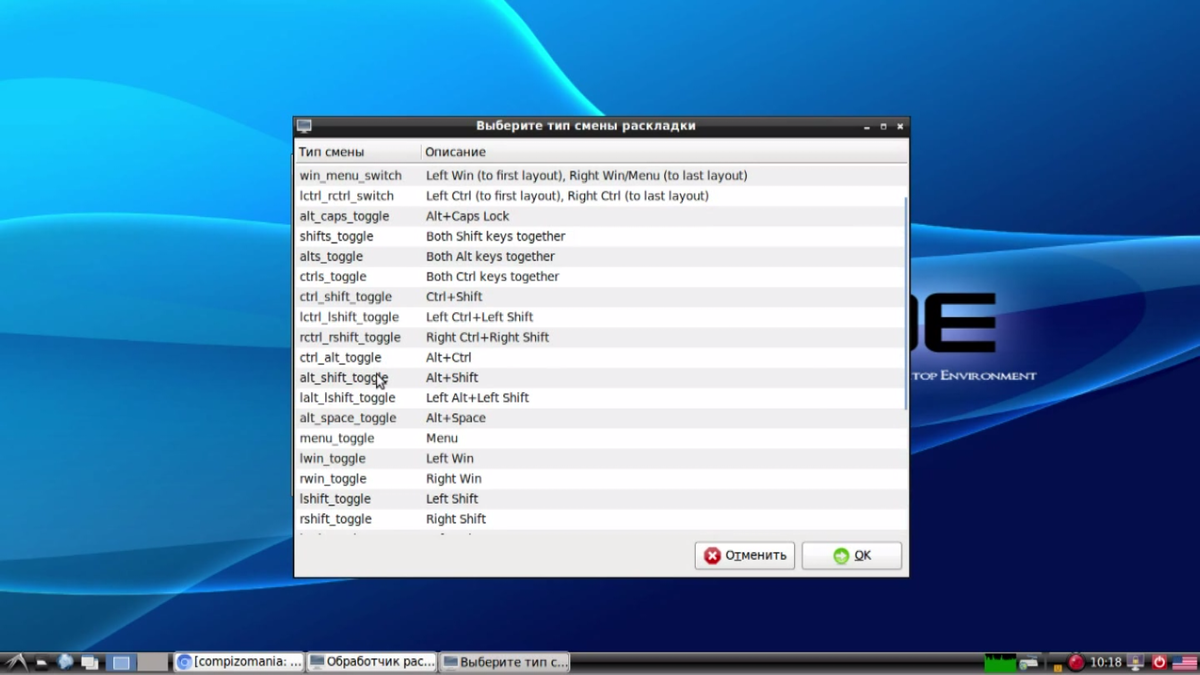Click the 'Both Shift keys together' description

click(x=495, y=236)
